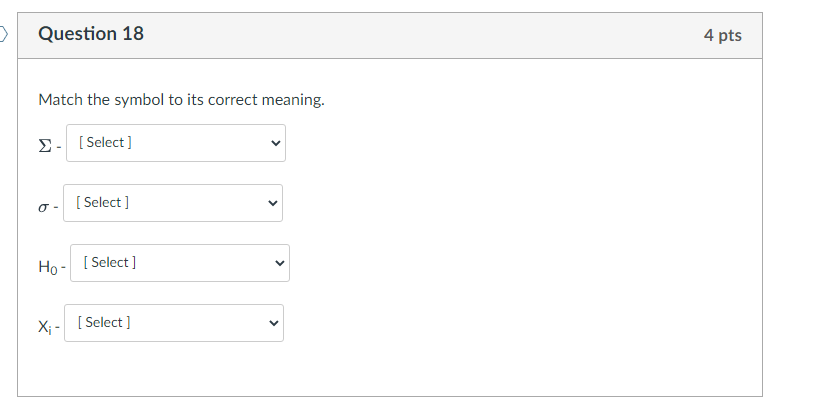
Task: Click '[ Select ]' placeholder beside H0
Action: pyautogui.click(x=110, y=263)
